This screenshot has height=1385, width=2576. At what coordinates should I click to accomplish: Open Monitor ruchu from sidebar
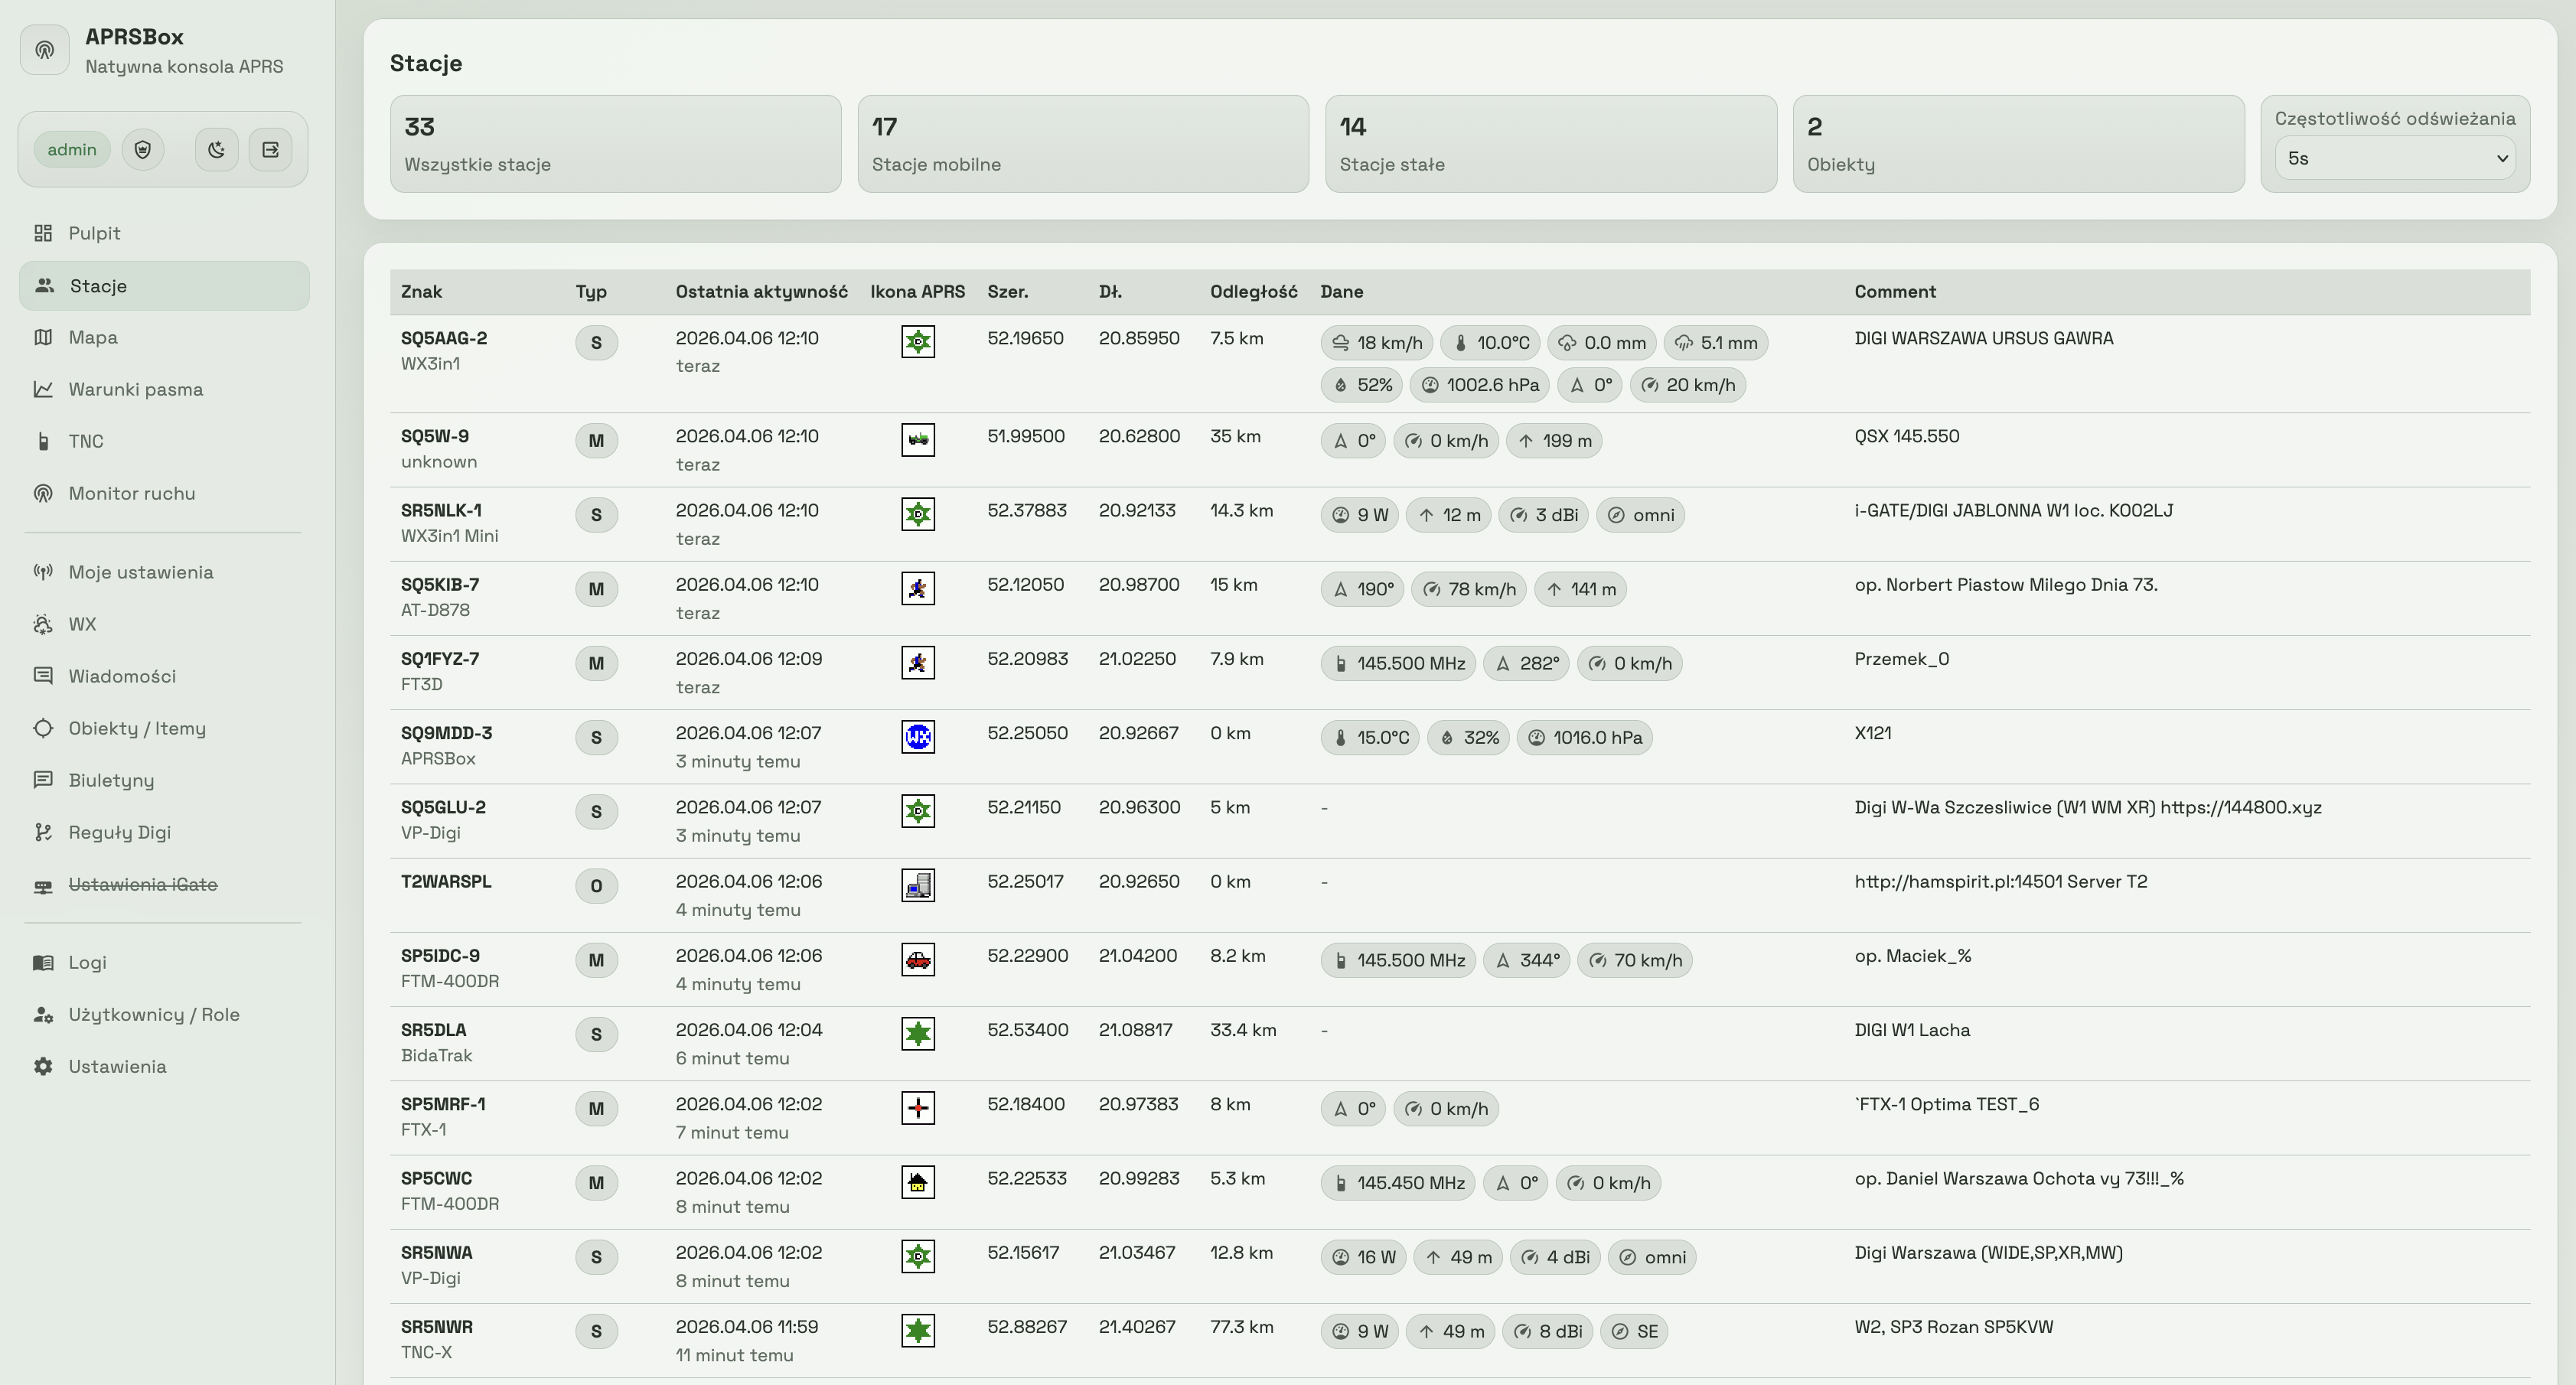131,493
